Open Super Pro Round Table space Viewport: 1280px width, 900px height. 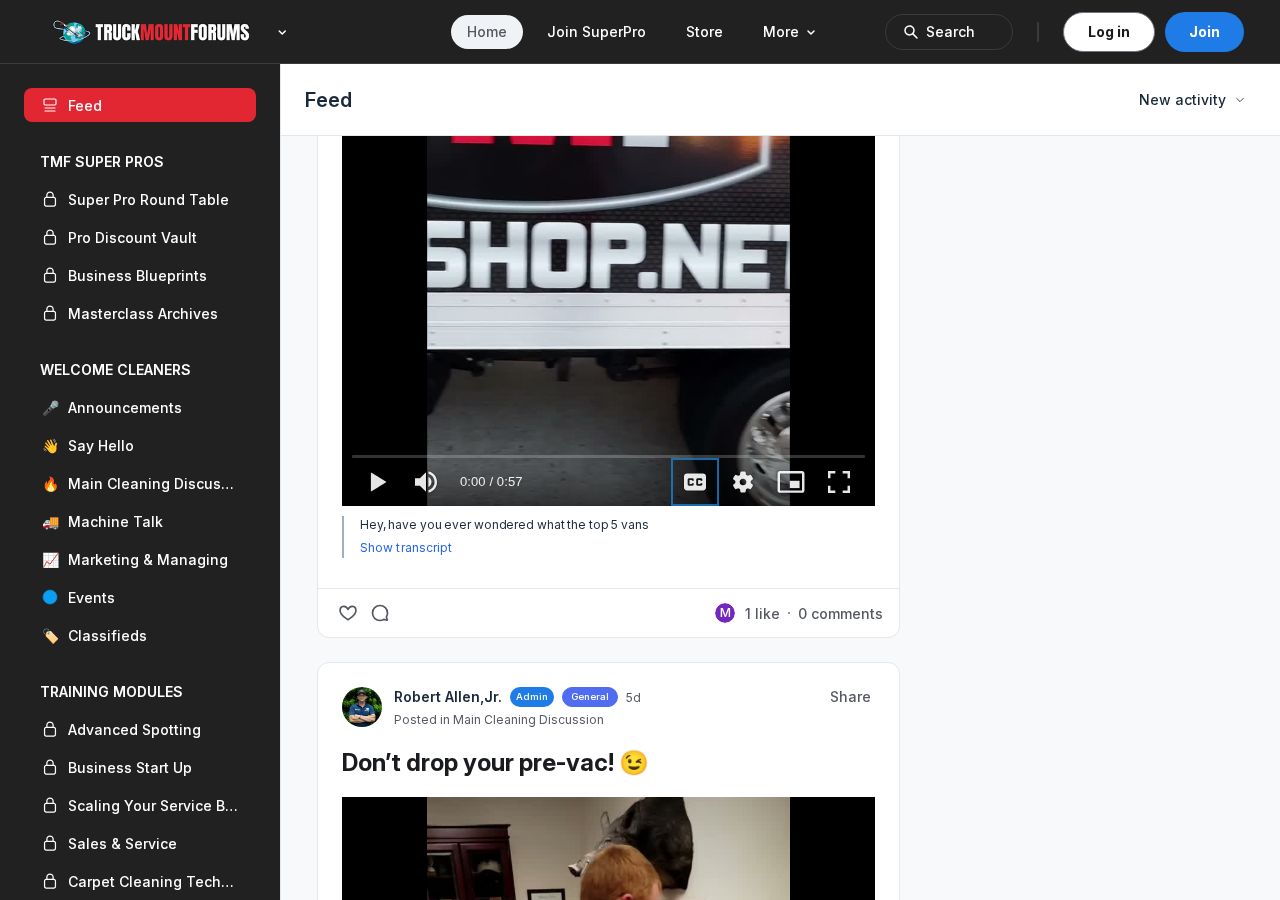point(140,200)
